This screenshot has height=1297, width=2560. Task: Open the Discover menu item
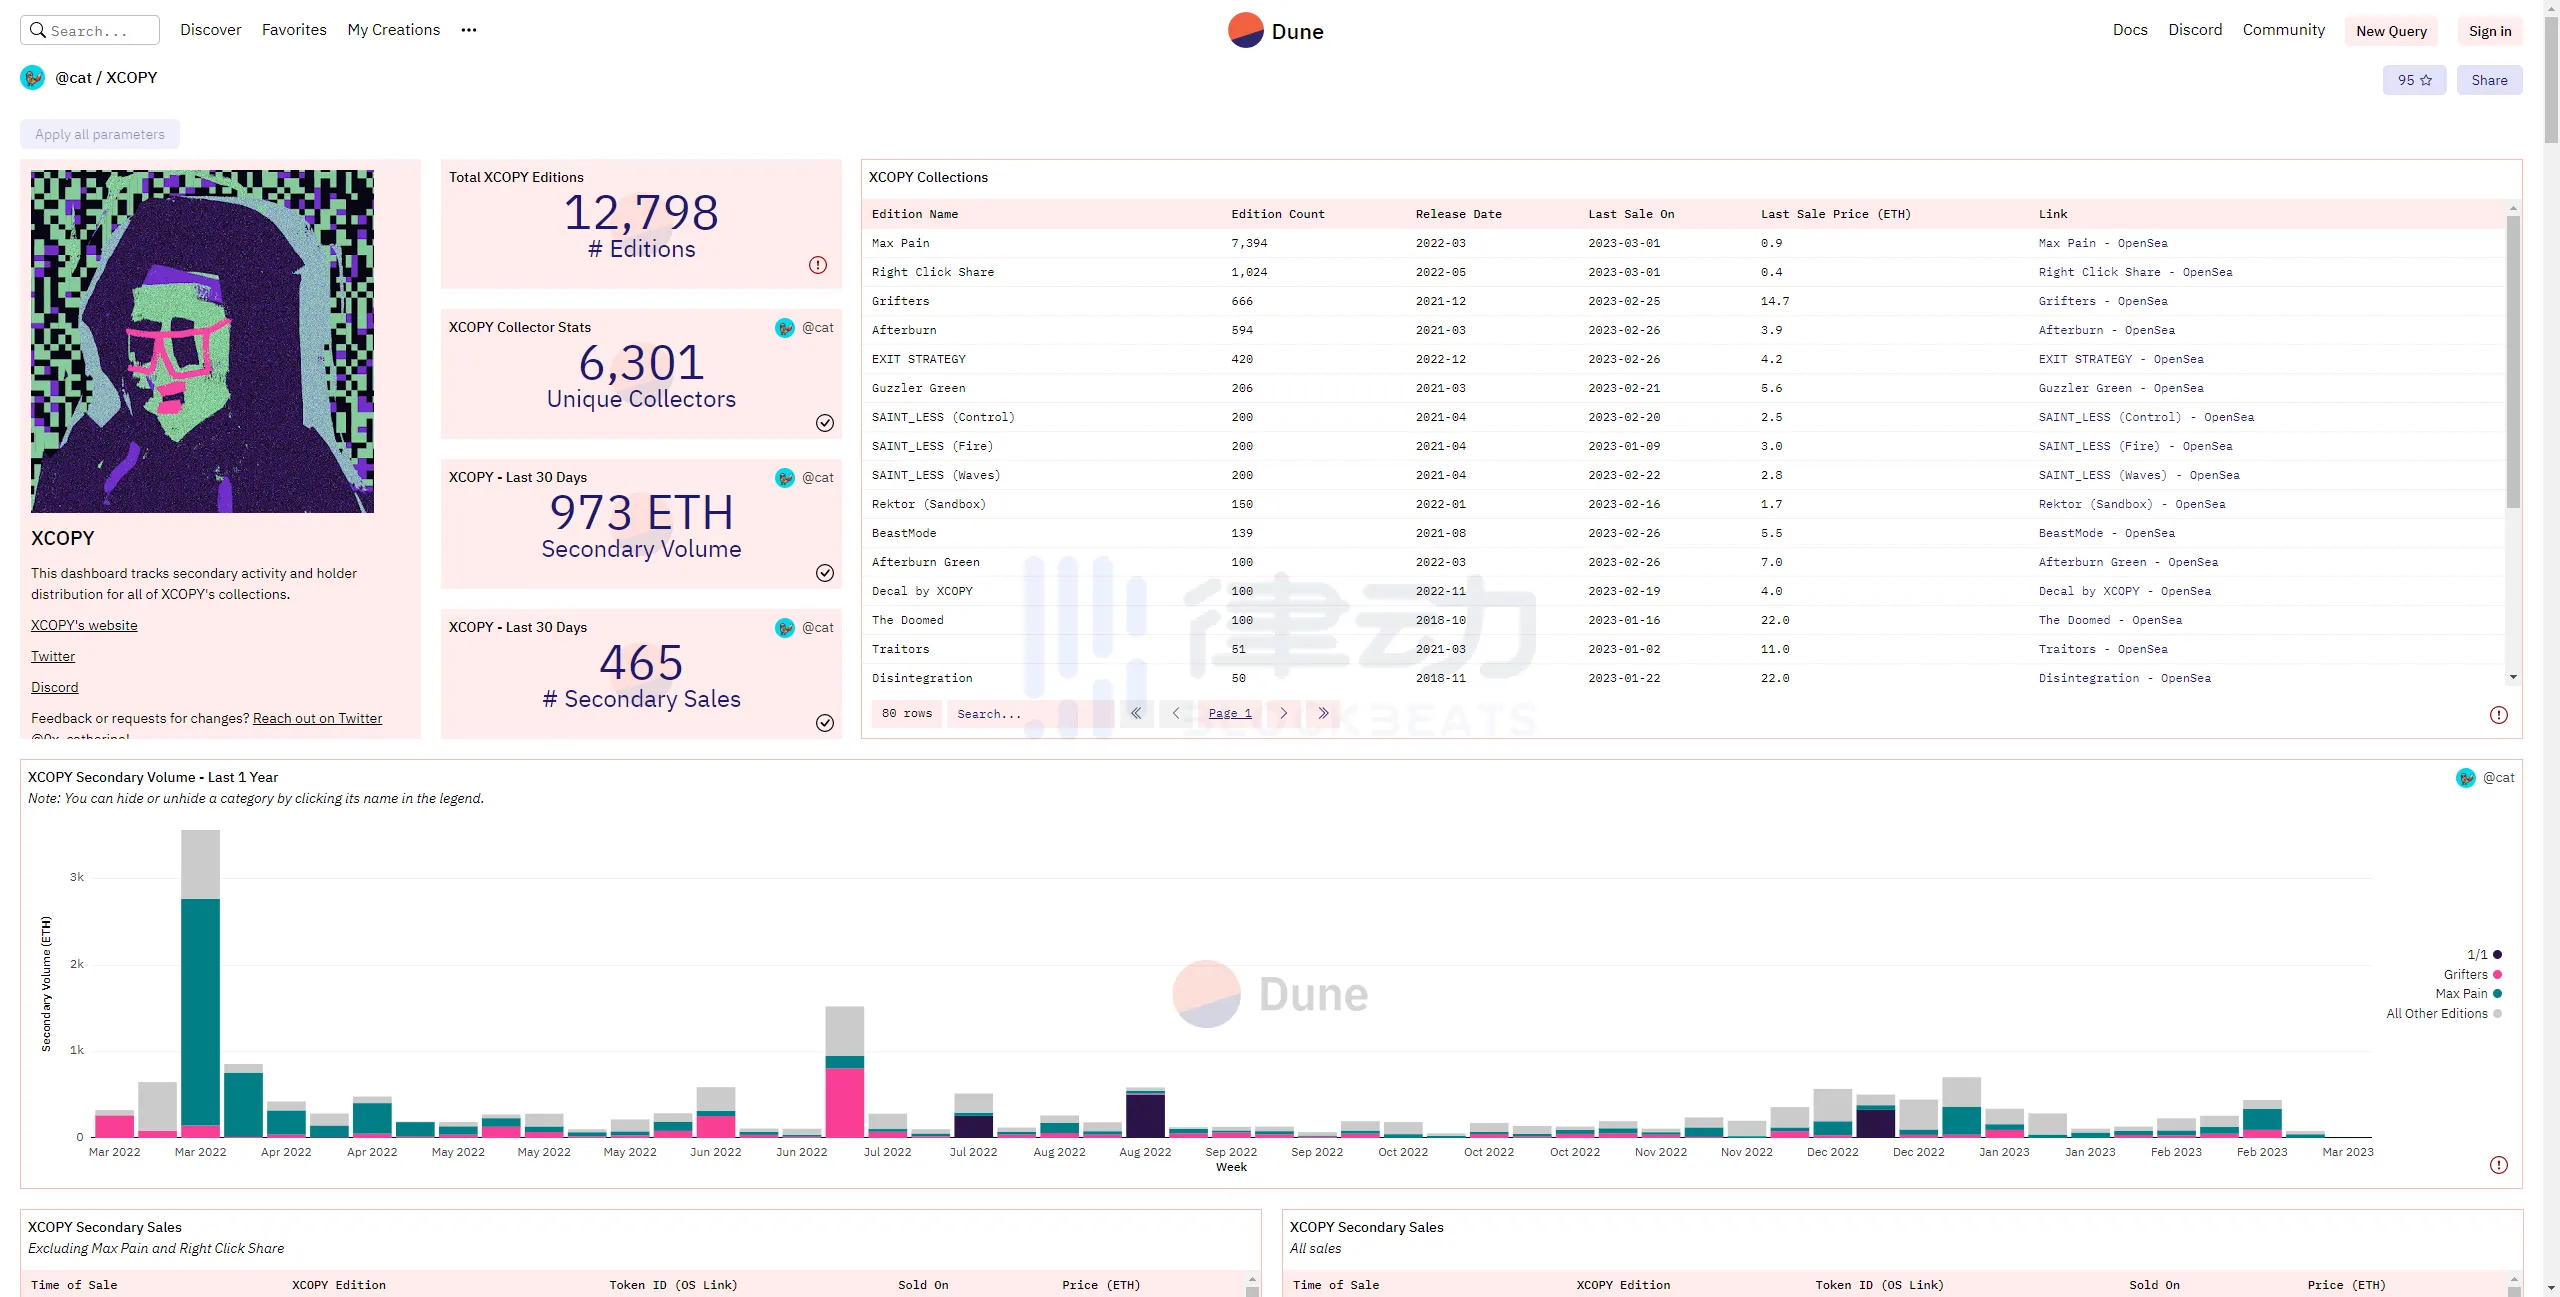210,30
